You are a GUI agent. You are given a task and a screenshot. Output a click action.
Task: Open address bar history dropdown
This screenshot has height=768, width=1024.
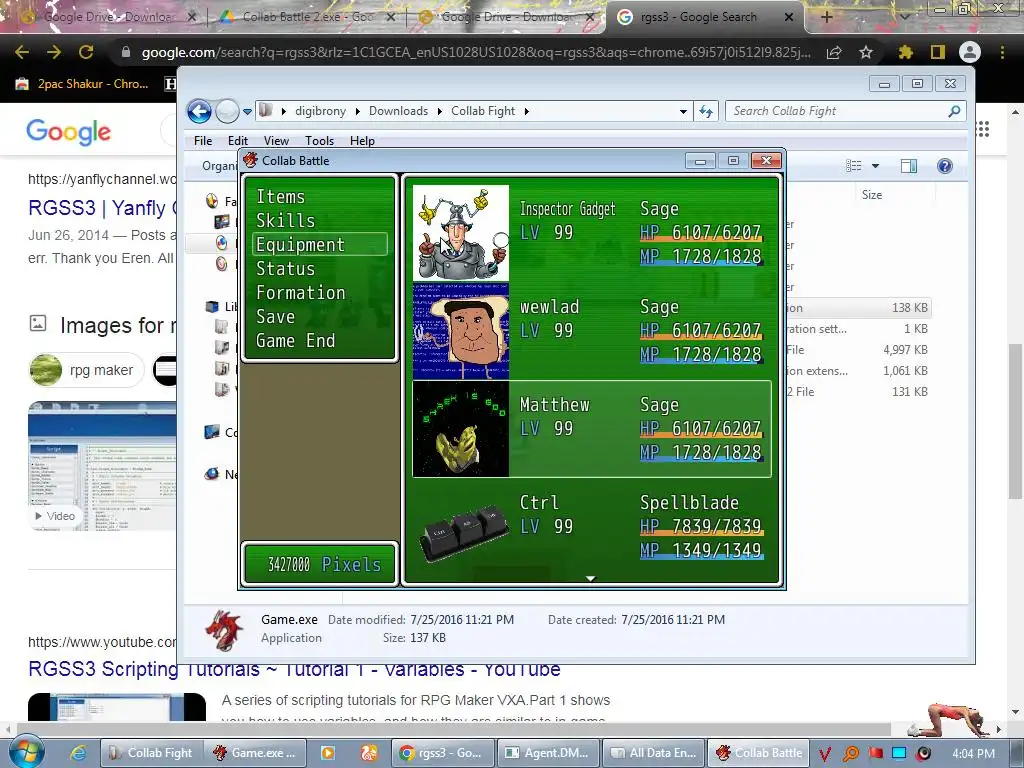click(x=683, y=112)
